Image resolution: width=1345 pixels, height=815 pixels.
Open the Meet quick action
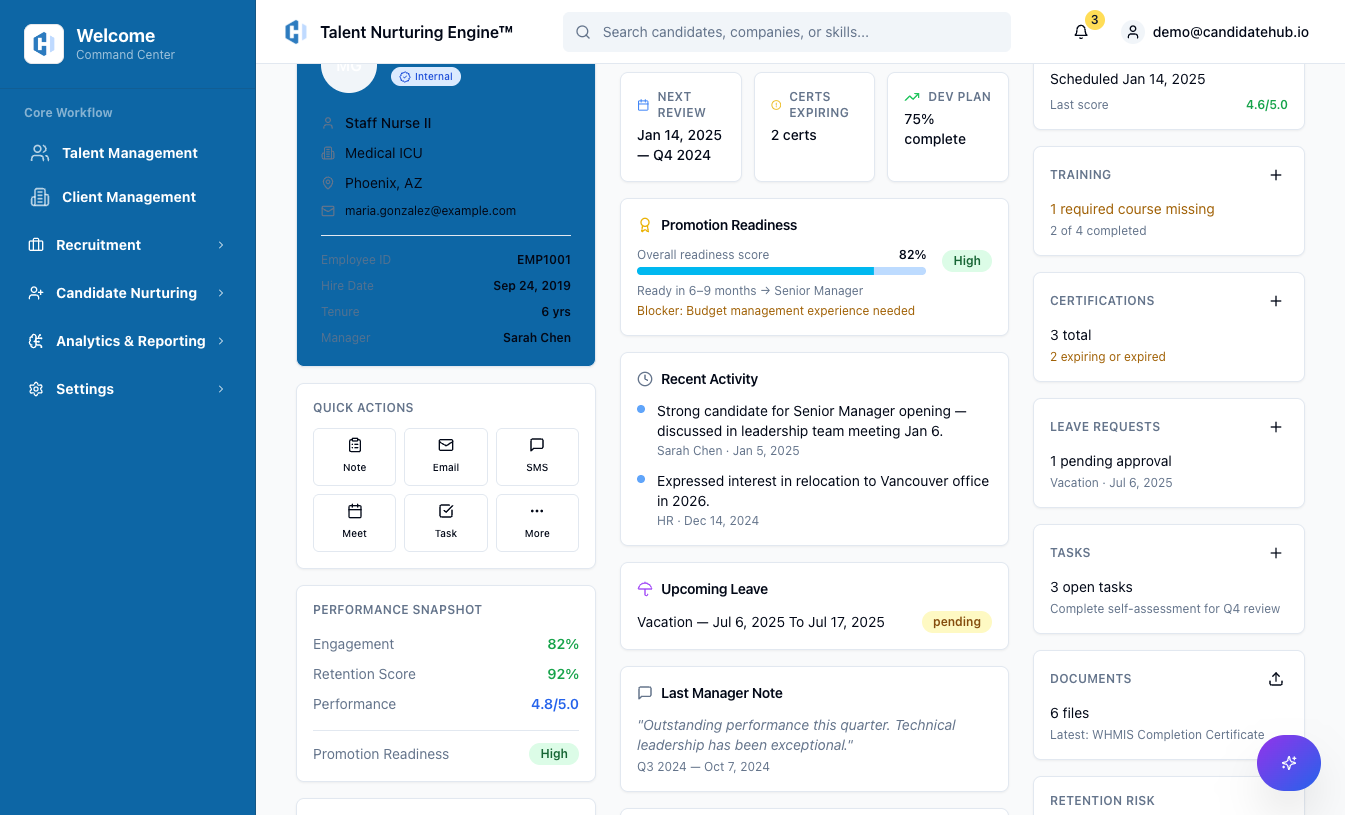pyautogui.click(x=354, y=522)
